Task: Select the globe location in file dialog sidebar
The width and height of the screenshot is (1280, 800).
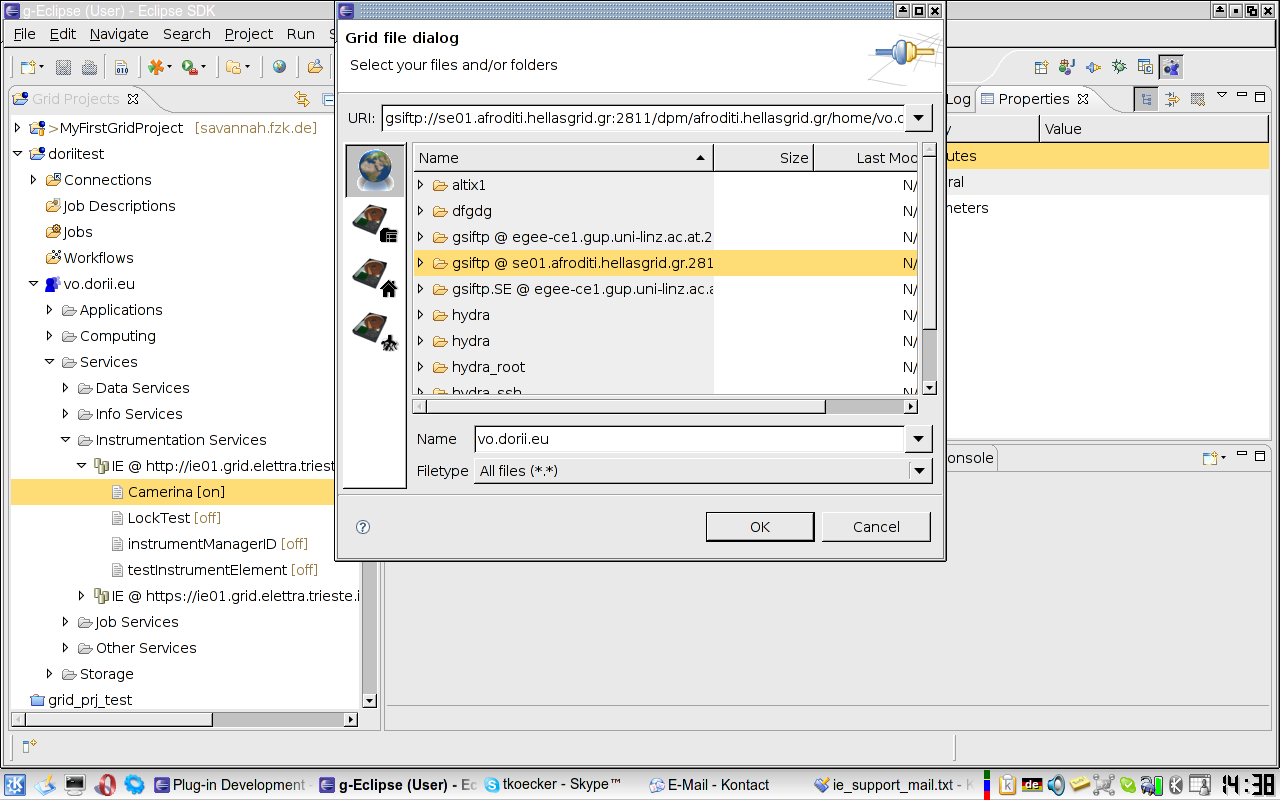Action: pos(374,171)
